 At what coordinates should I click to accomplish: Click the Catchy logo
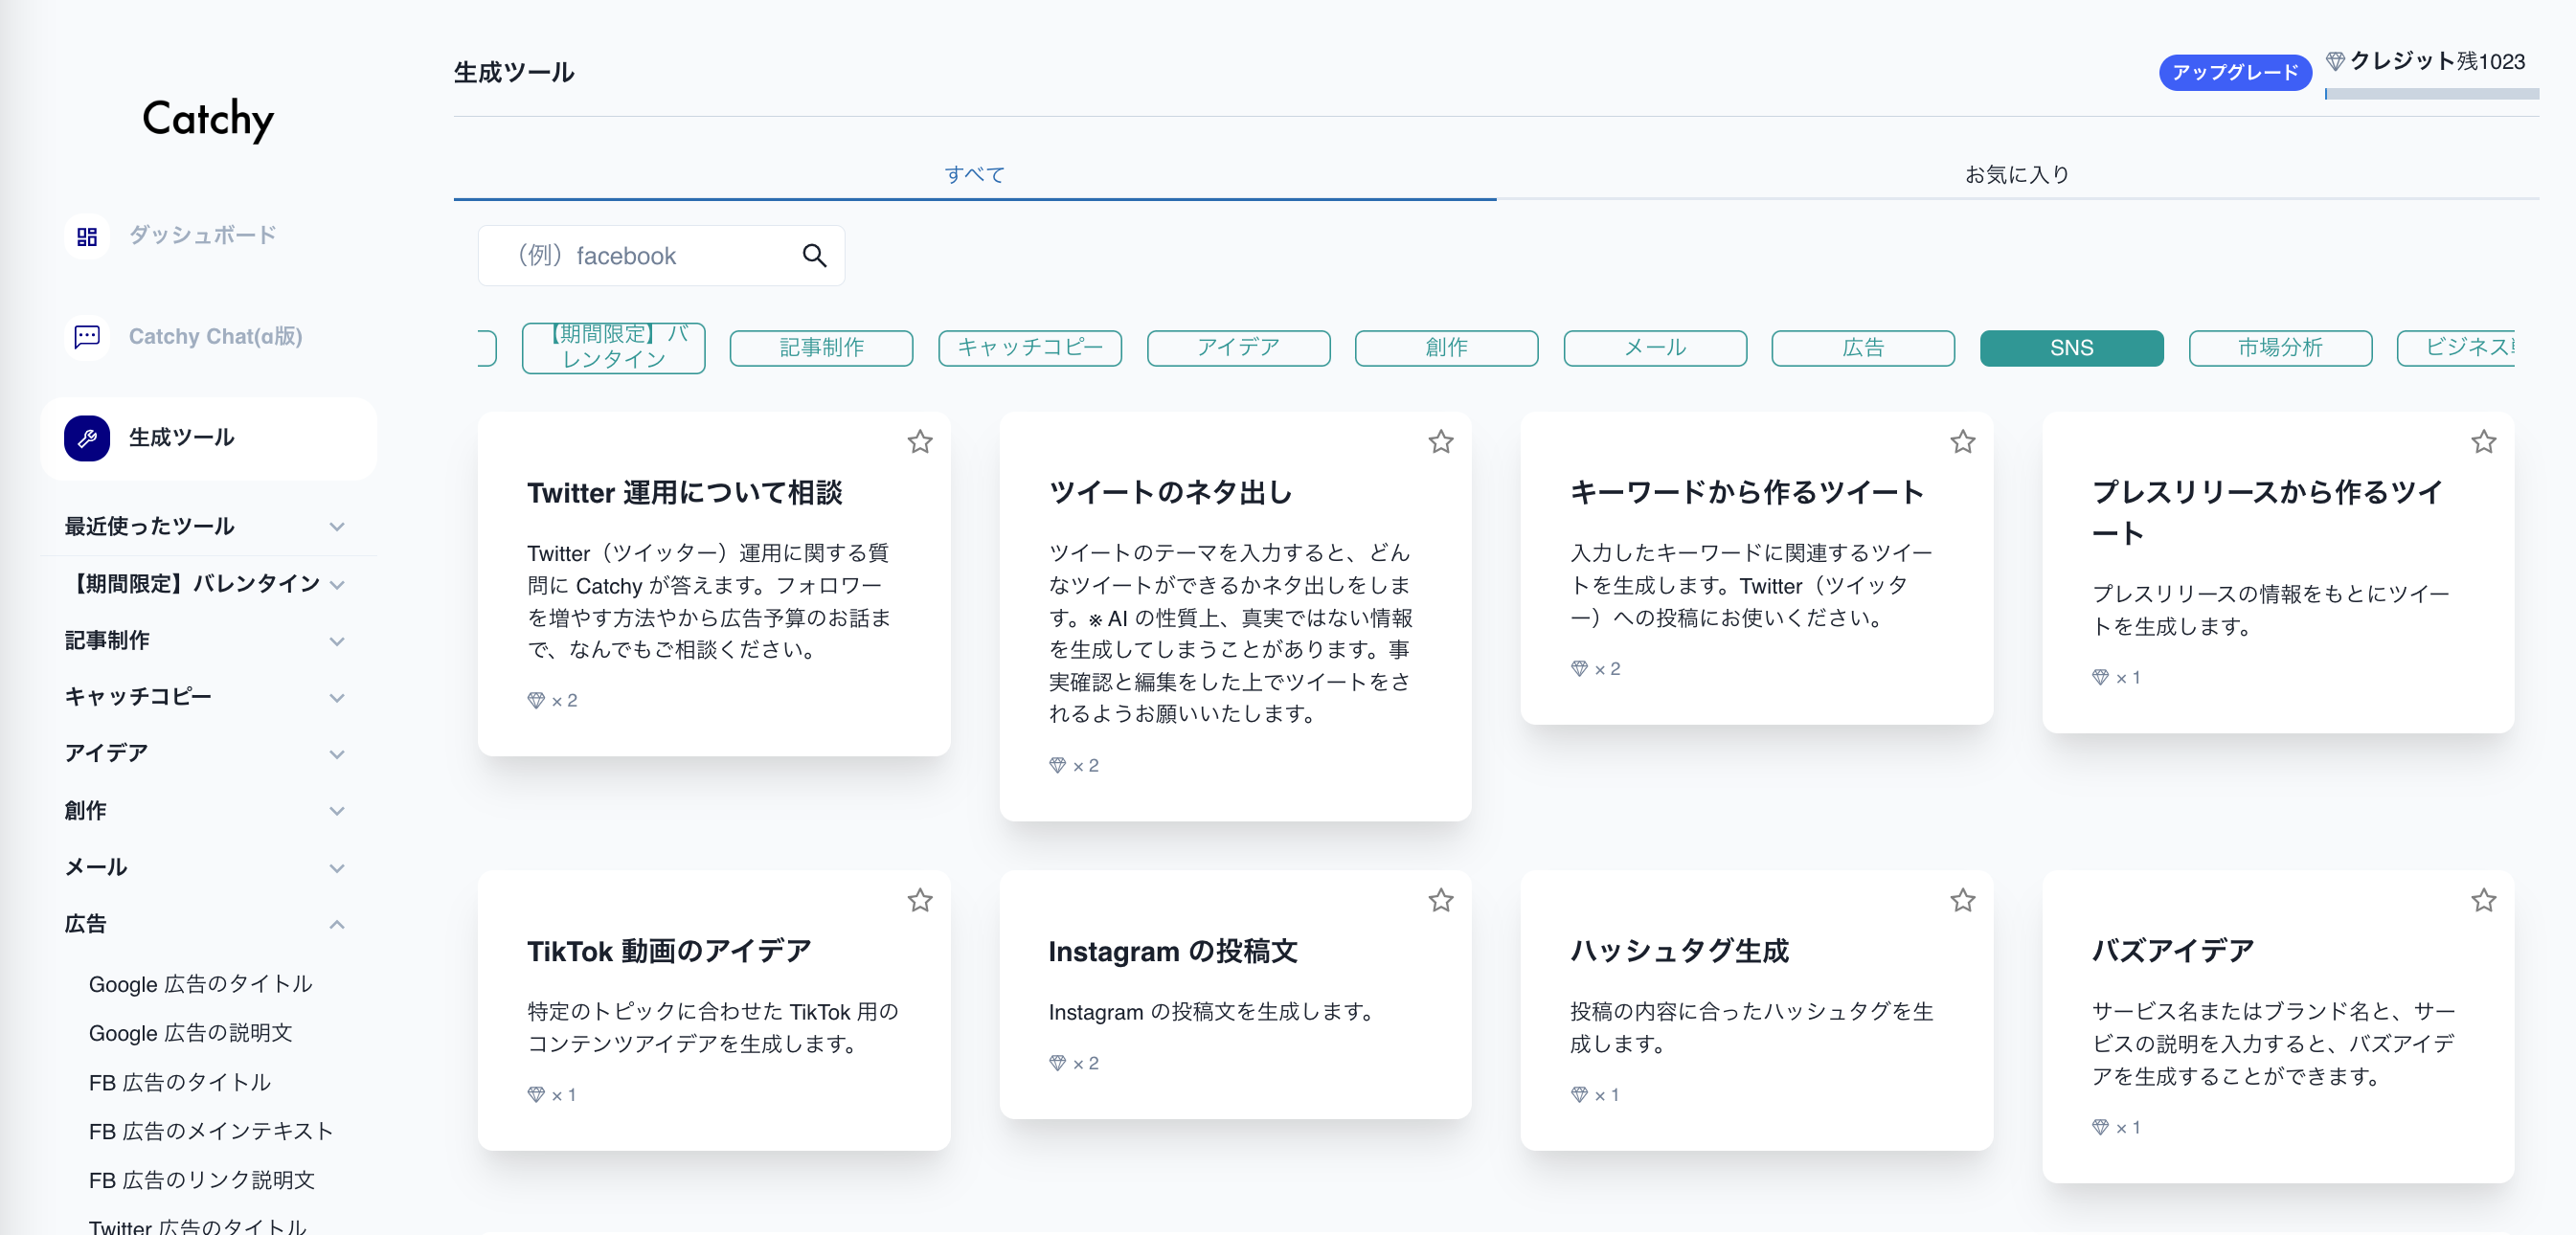208,120
